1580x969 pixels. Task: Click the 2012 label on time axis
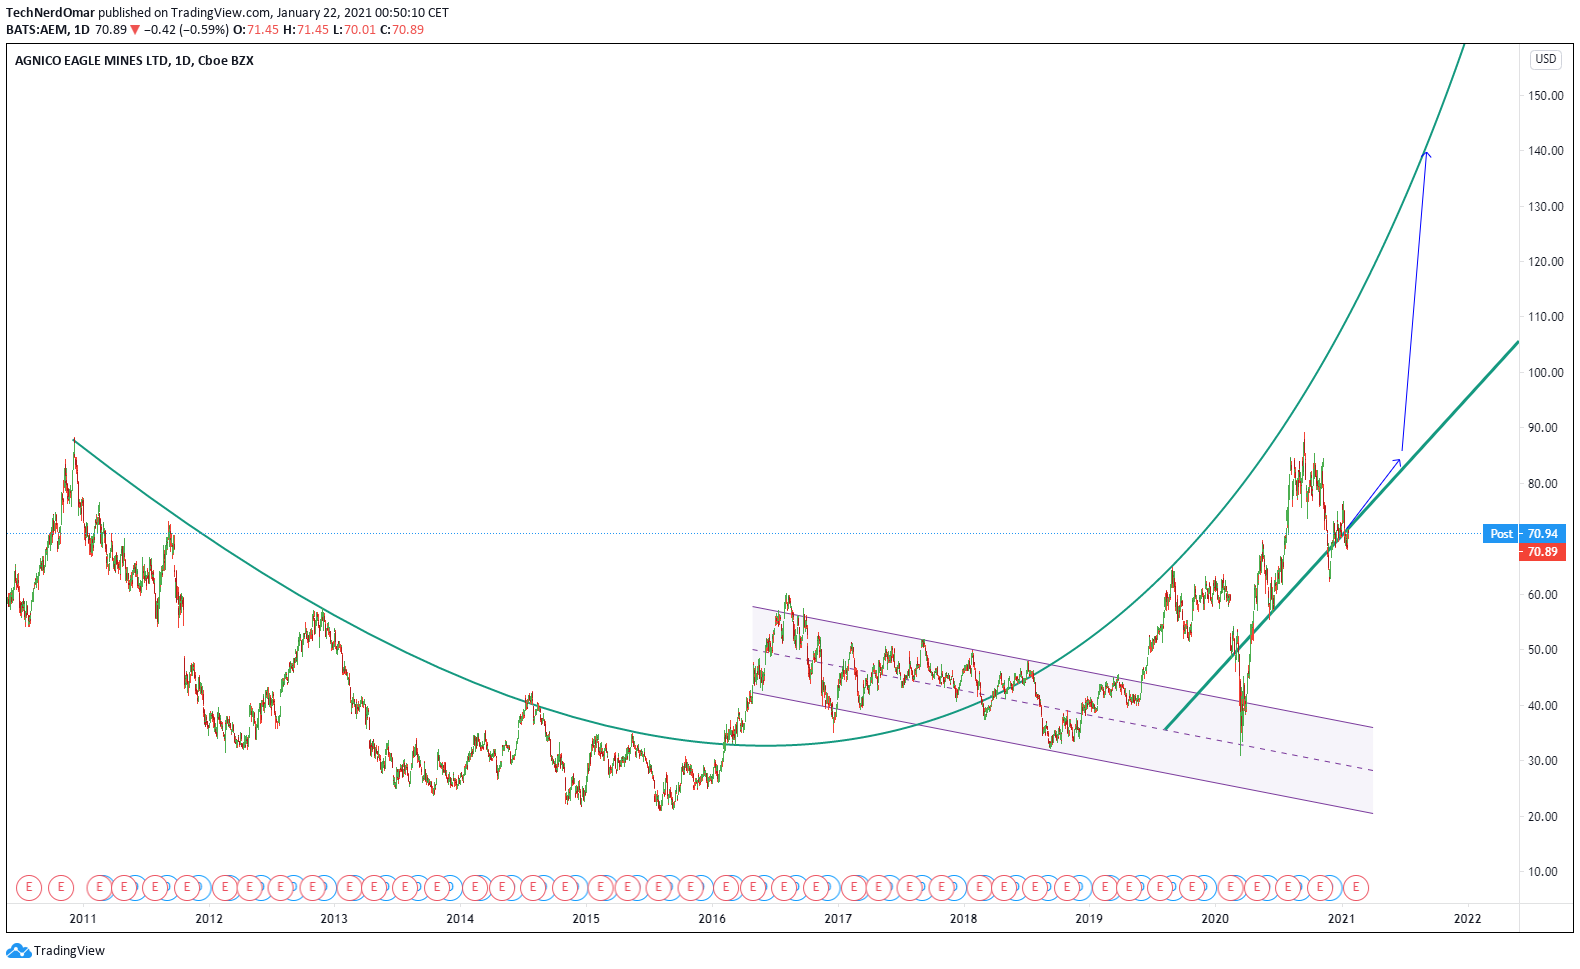[x=209, y=919]
